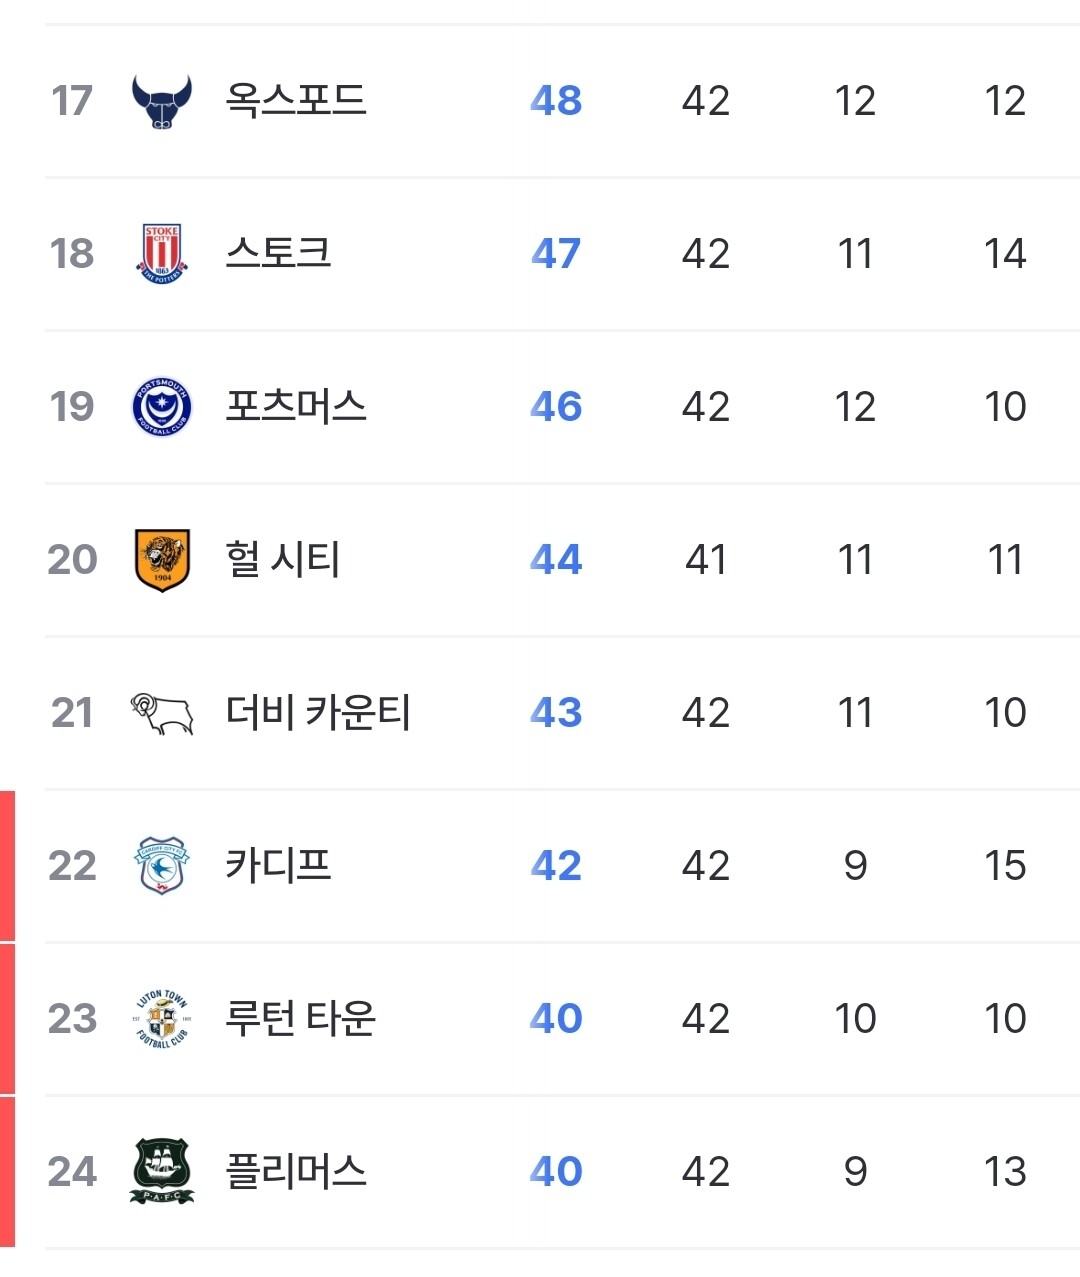
Task: Tap Oxford's 48 points value
Action: click(556, 100)
